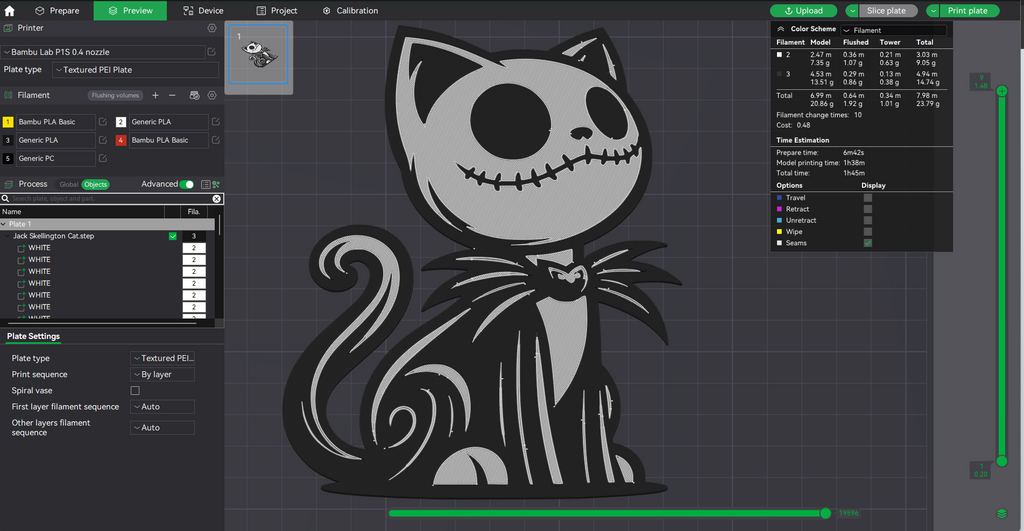Click the yellow filament 1 color swatch
This screenshot has height=531, width=1024.
pyautogui.click(x=8, y=122)
